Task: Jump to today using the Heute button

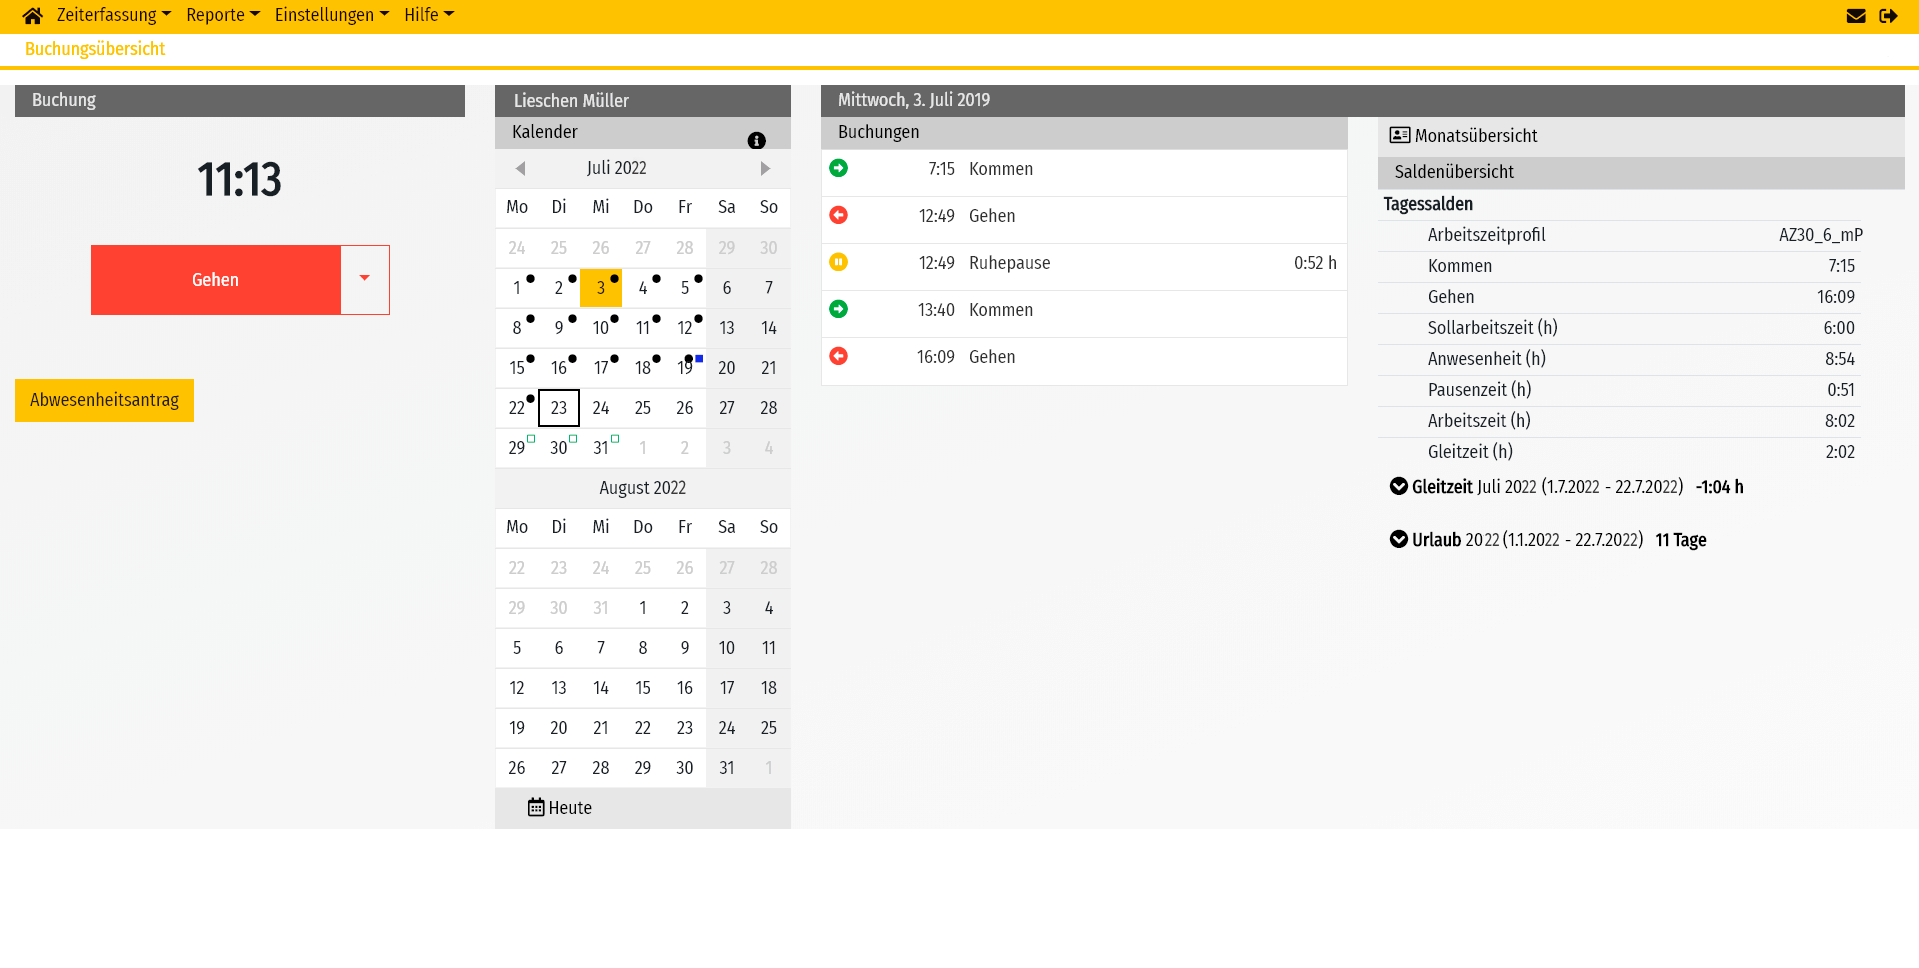Action: pos(570,807)
